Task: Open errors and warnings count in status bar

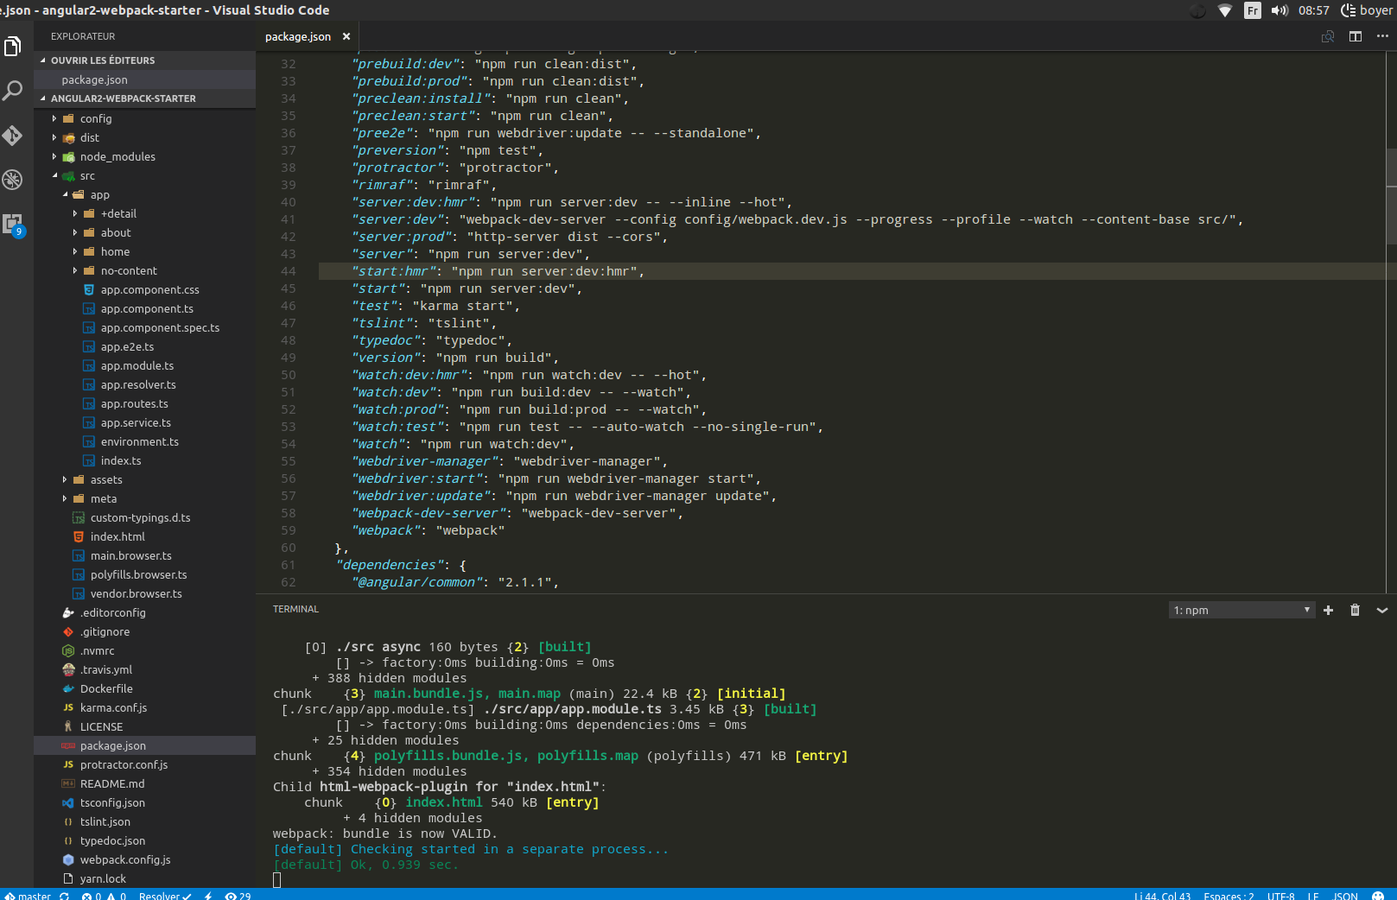Action: click(104, 895)
